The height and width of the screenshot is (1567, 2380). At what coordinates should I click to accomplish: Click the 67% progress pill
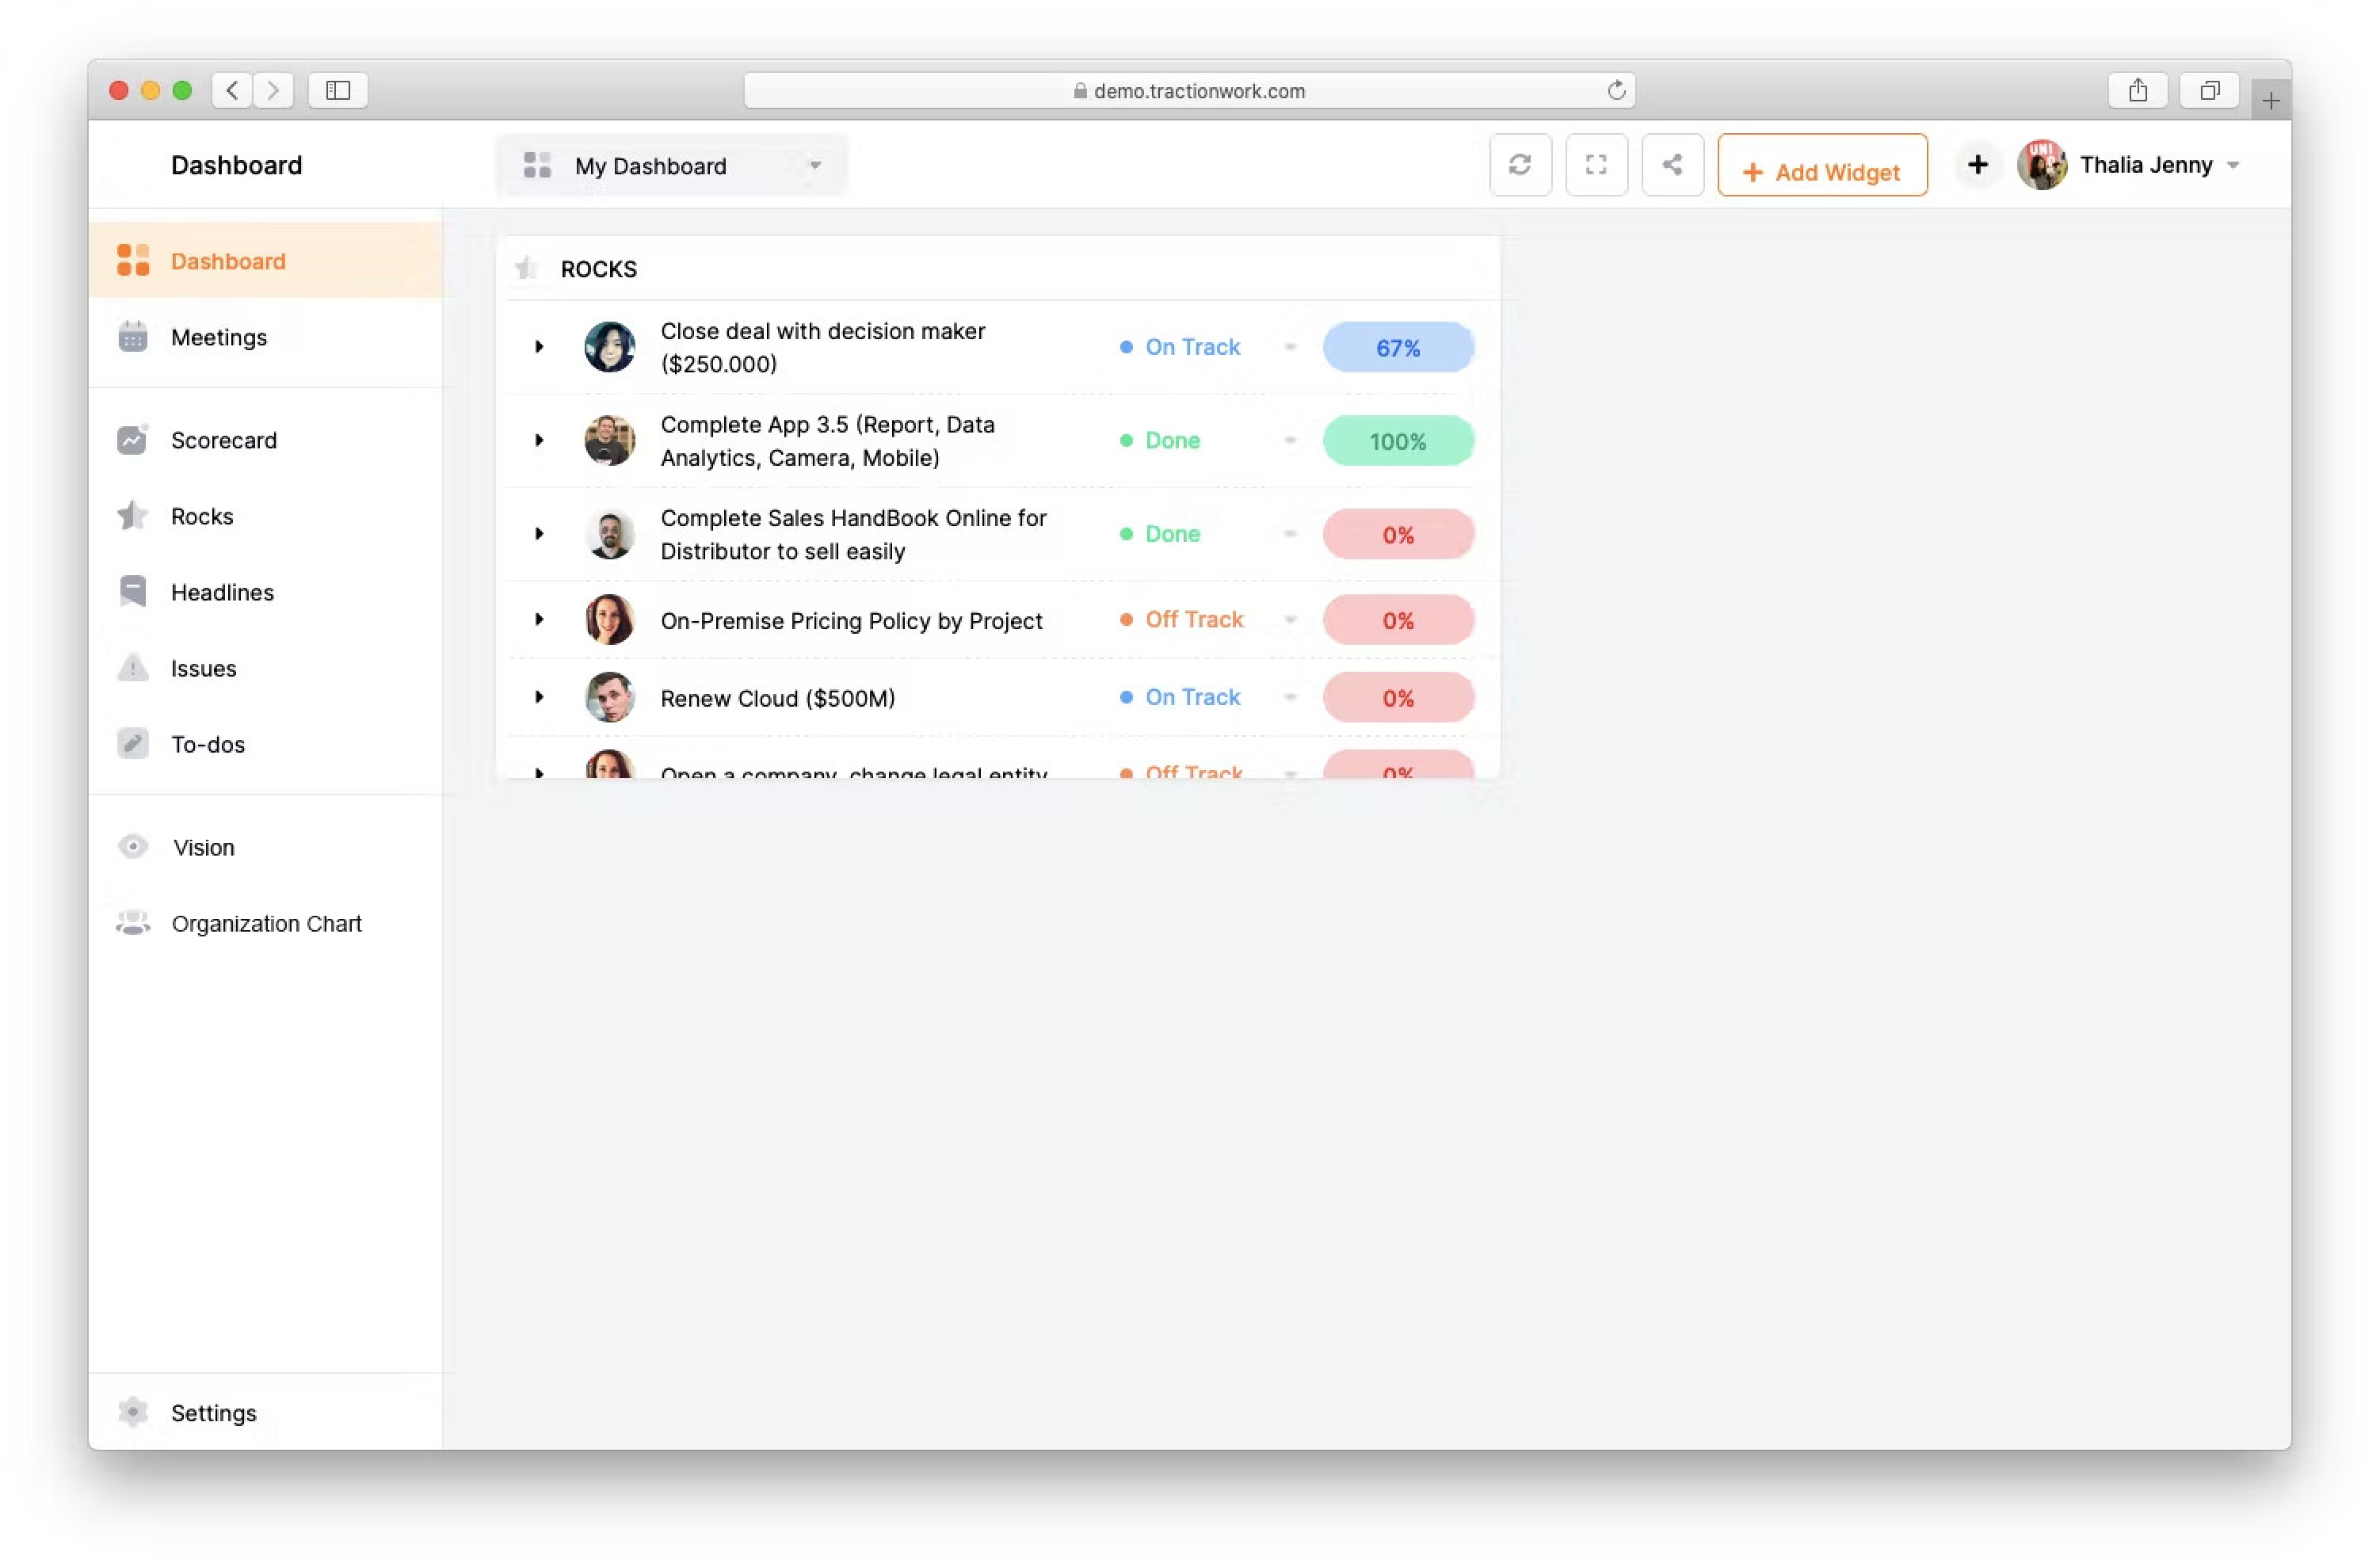(x=1397, y=348)
